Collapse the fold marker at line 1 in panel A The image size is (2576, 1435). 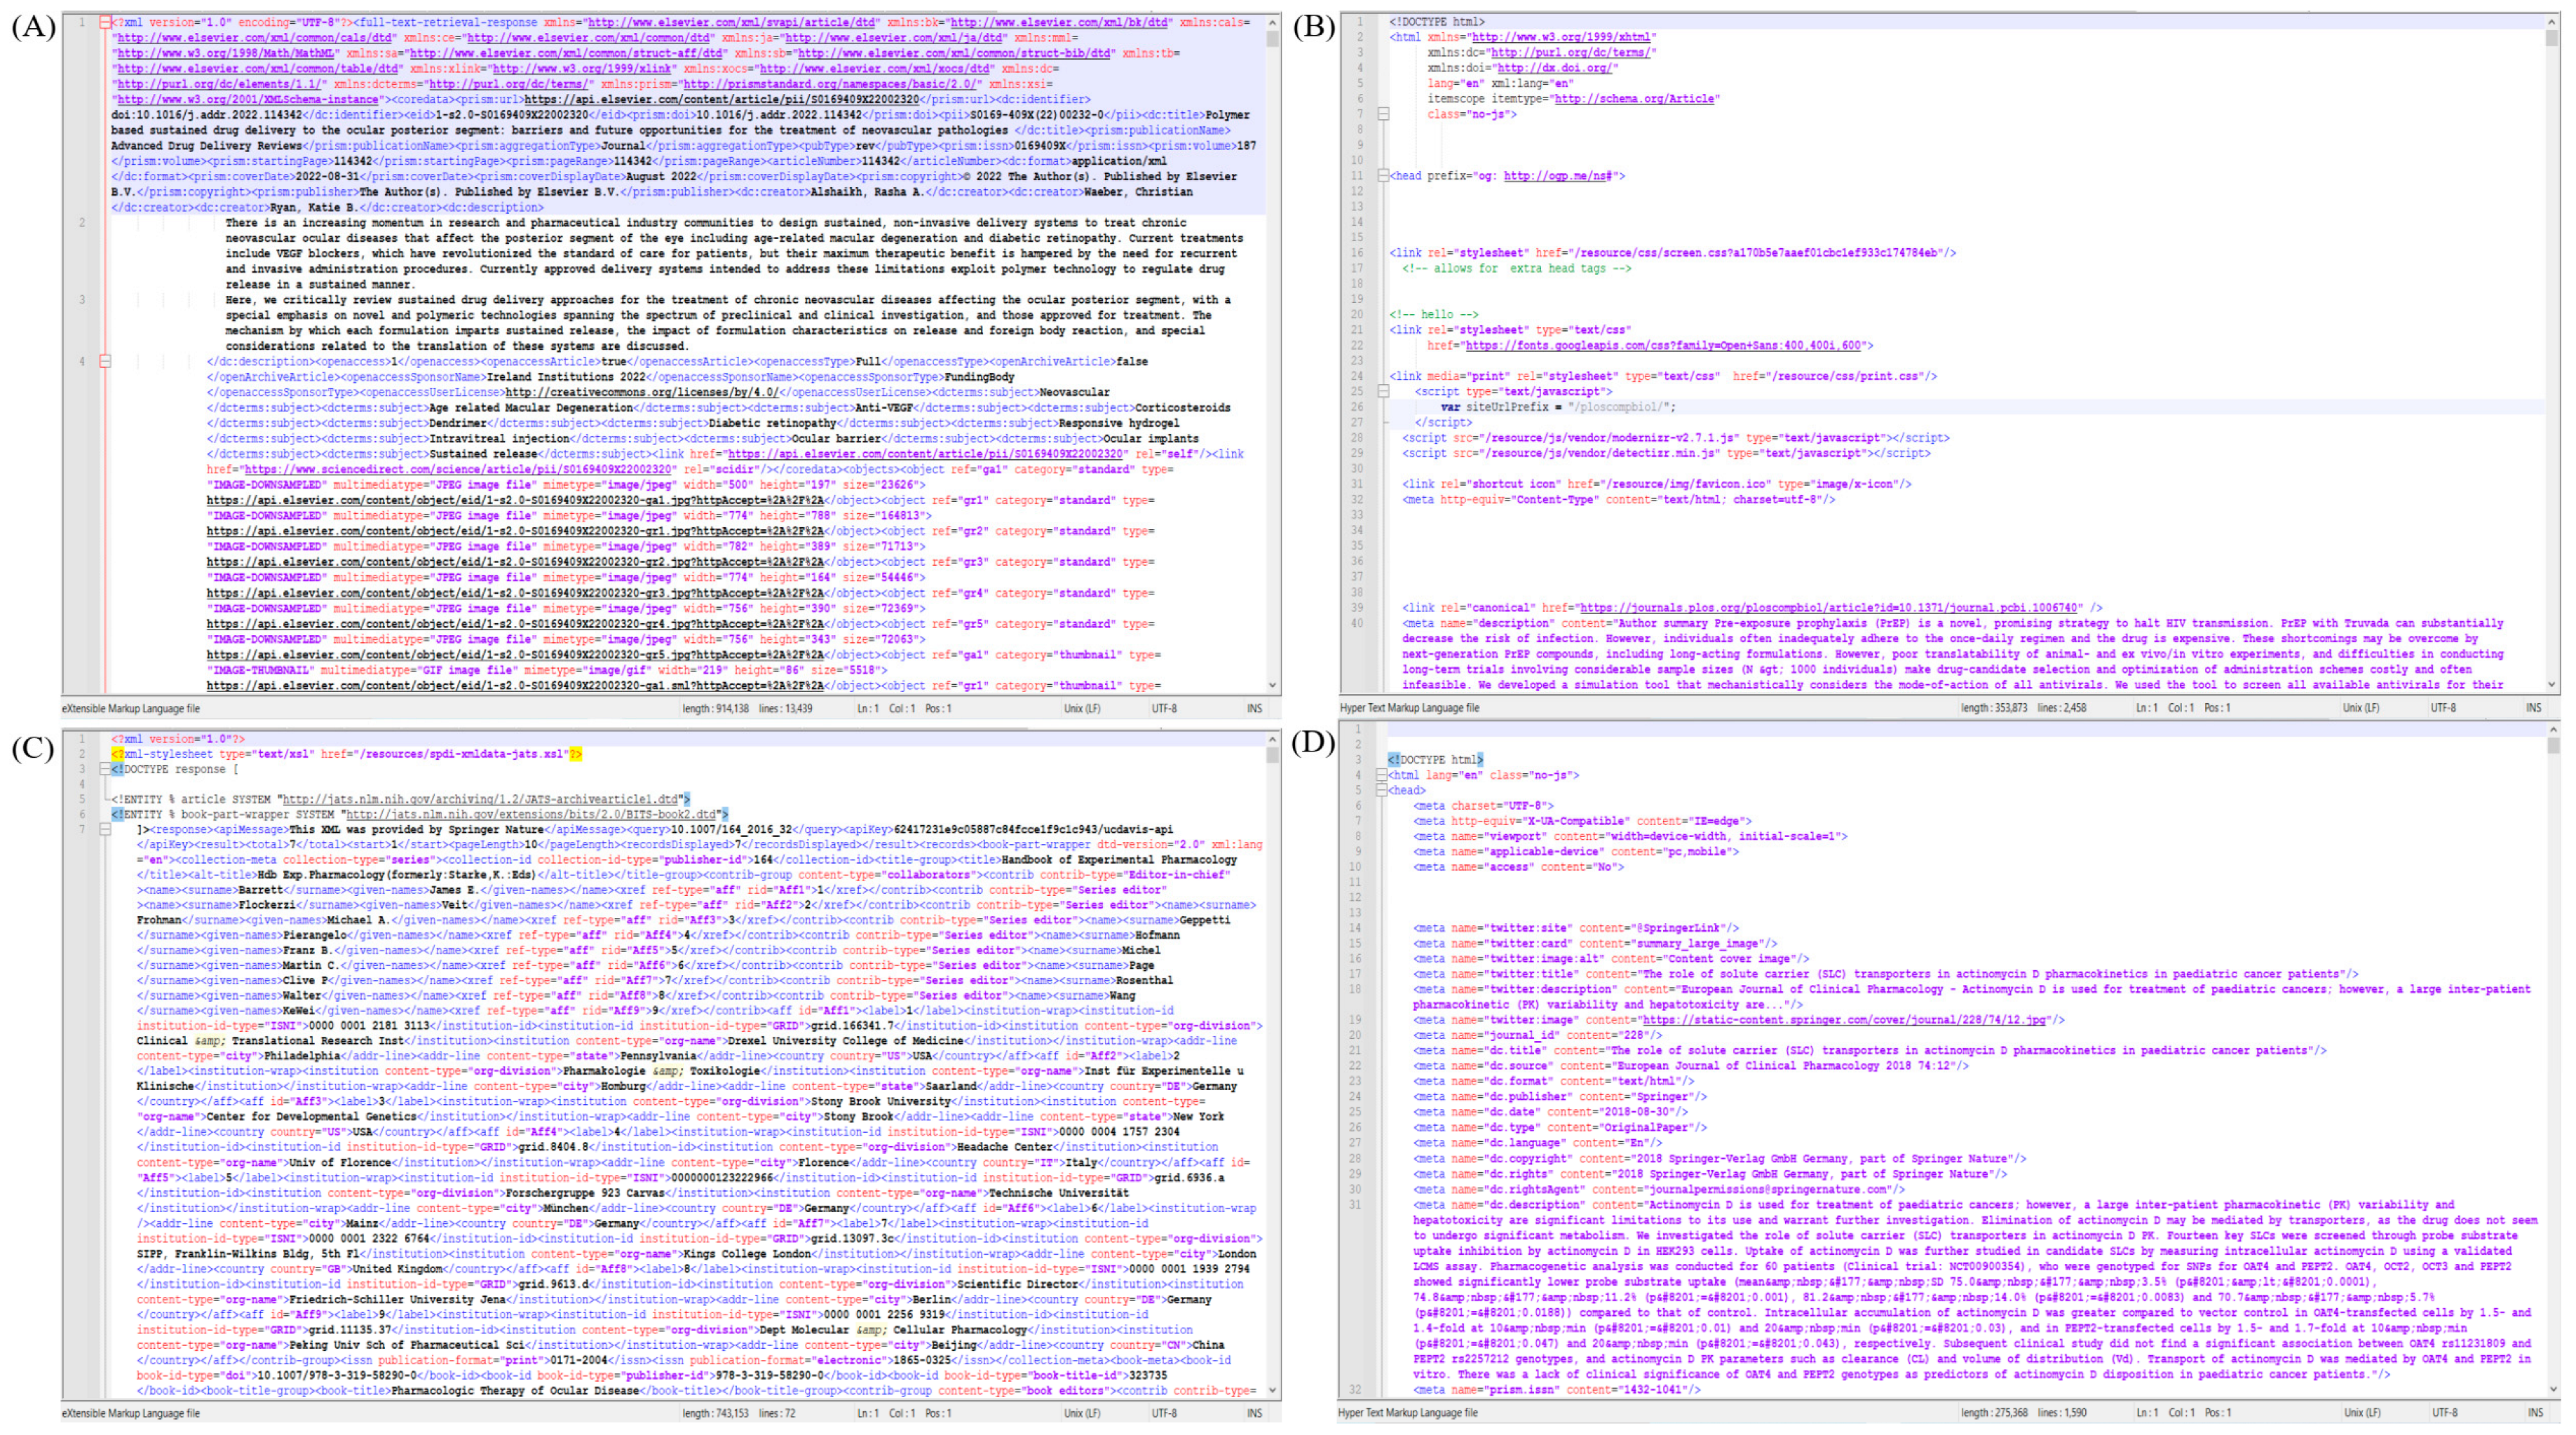(x=105, y=22)
